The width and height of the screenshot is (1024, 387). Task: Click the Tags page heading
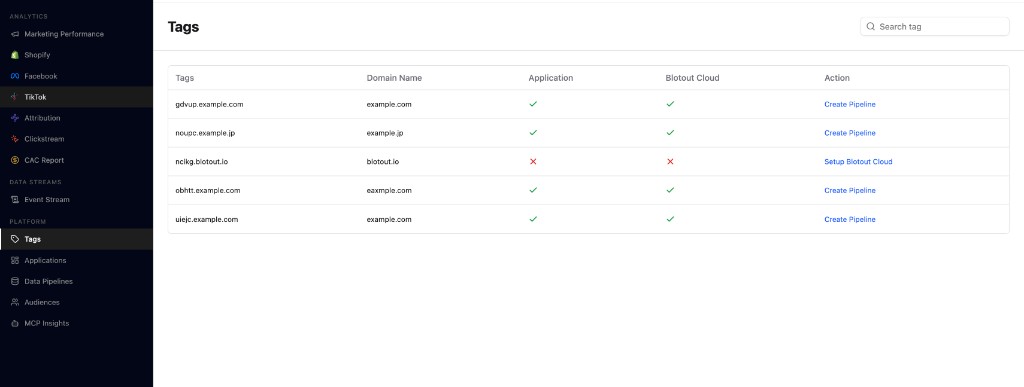(x=184, y=27)
